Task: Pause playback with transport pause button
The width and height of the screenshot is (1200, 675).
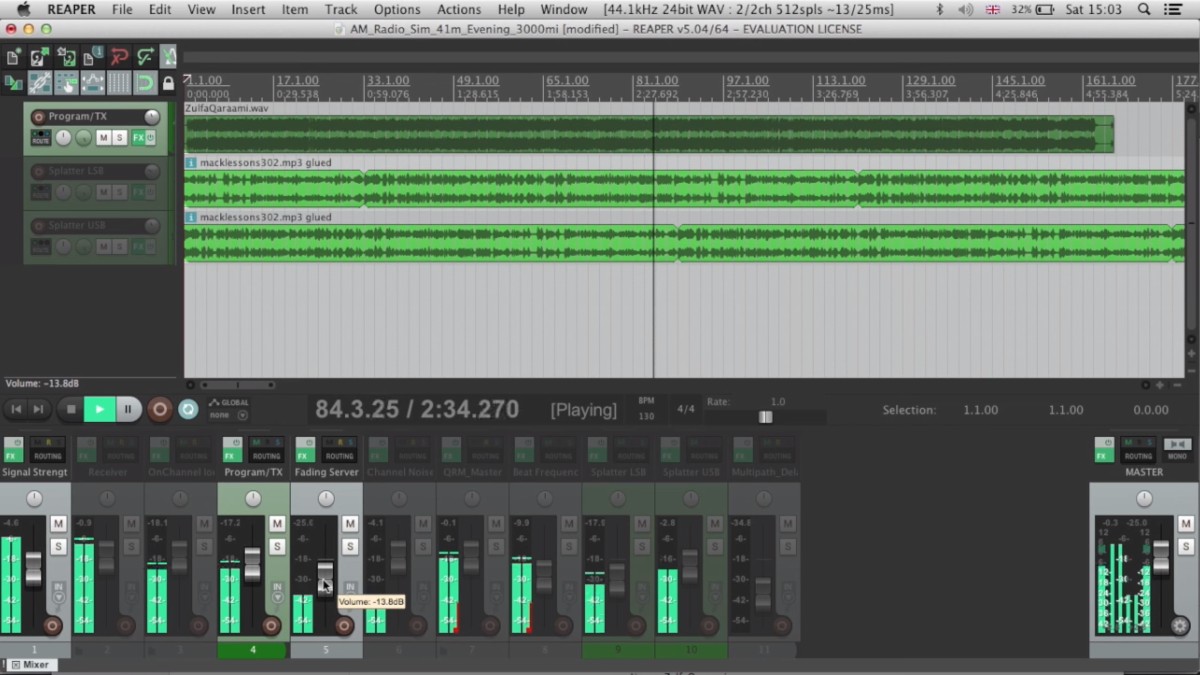Action: click(x=128, y=409)
